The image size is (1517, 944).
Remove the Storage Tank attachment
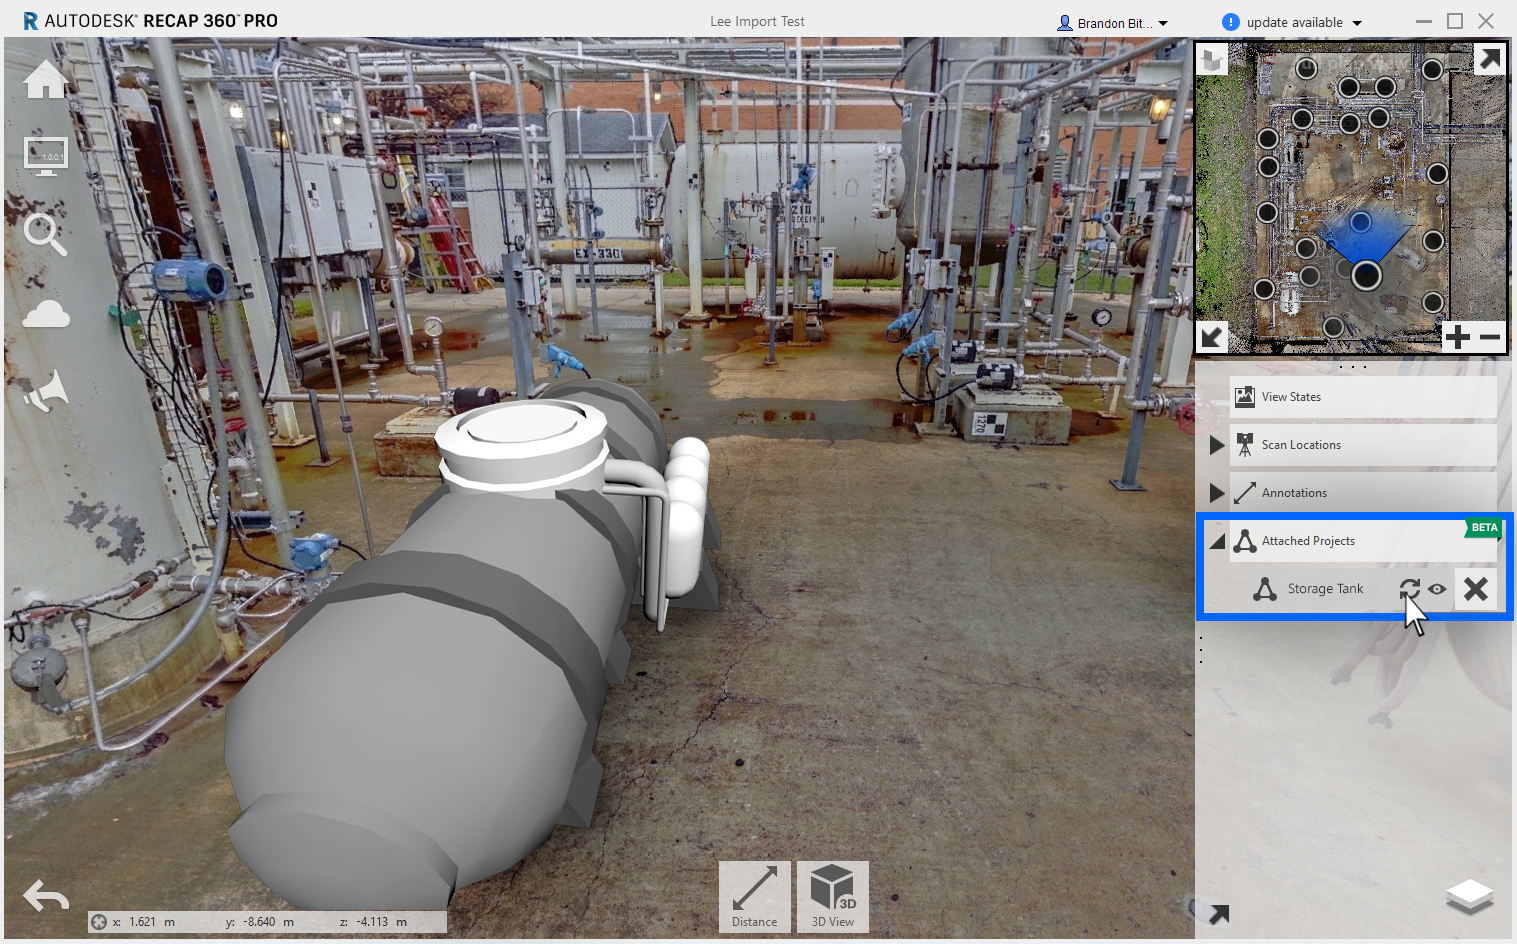coord(1476,589)
